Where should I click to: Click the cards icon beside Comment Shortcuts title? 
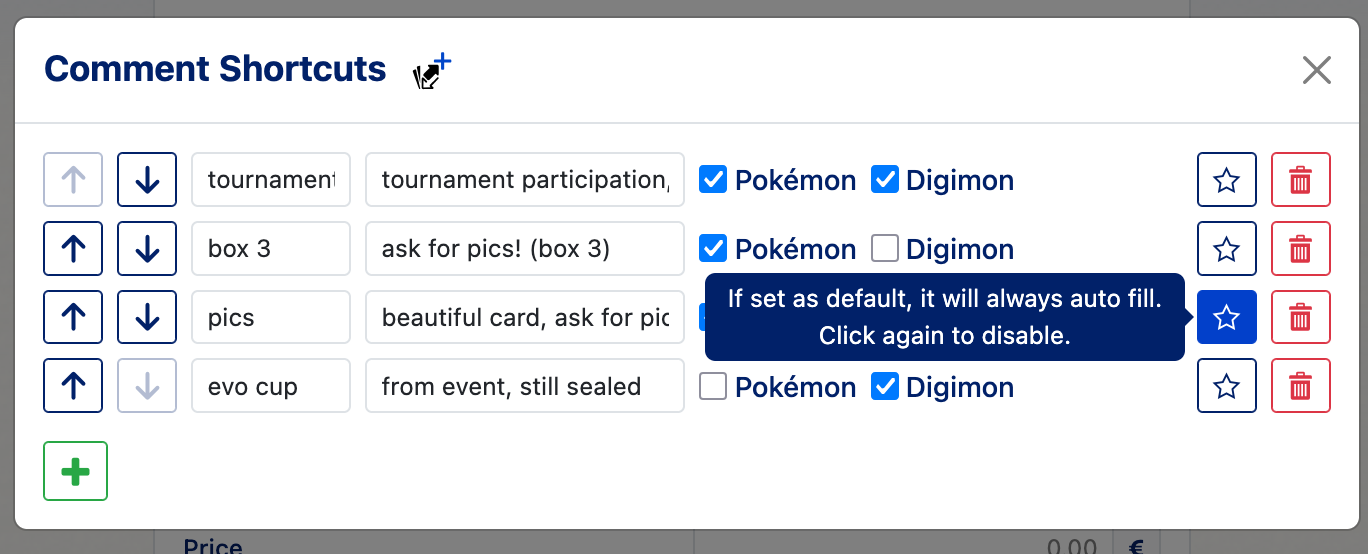point(432,72)
